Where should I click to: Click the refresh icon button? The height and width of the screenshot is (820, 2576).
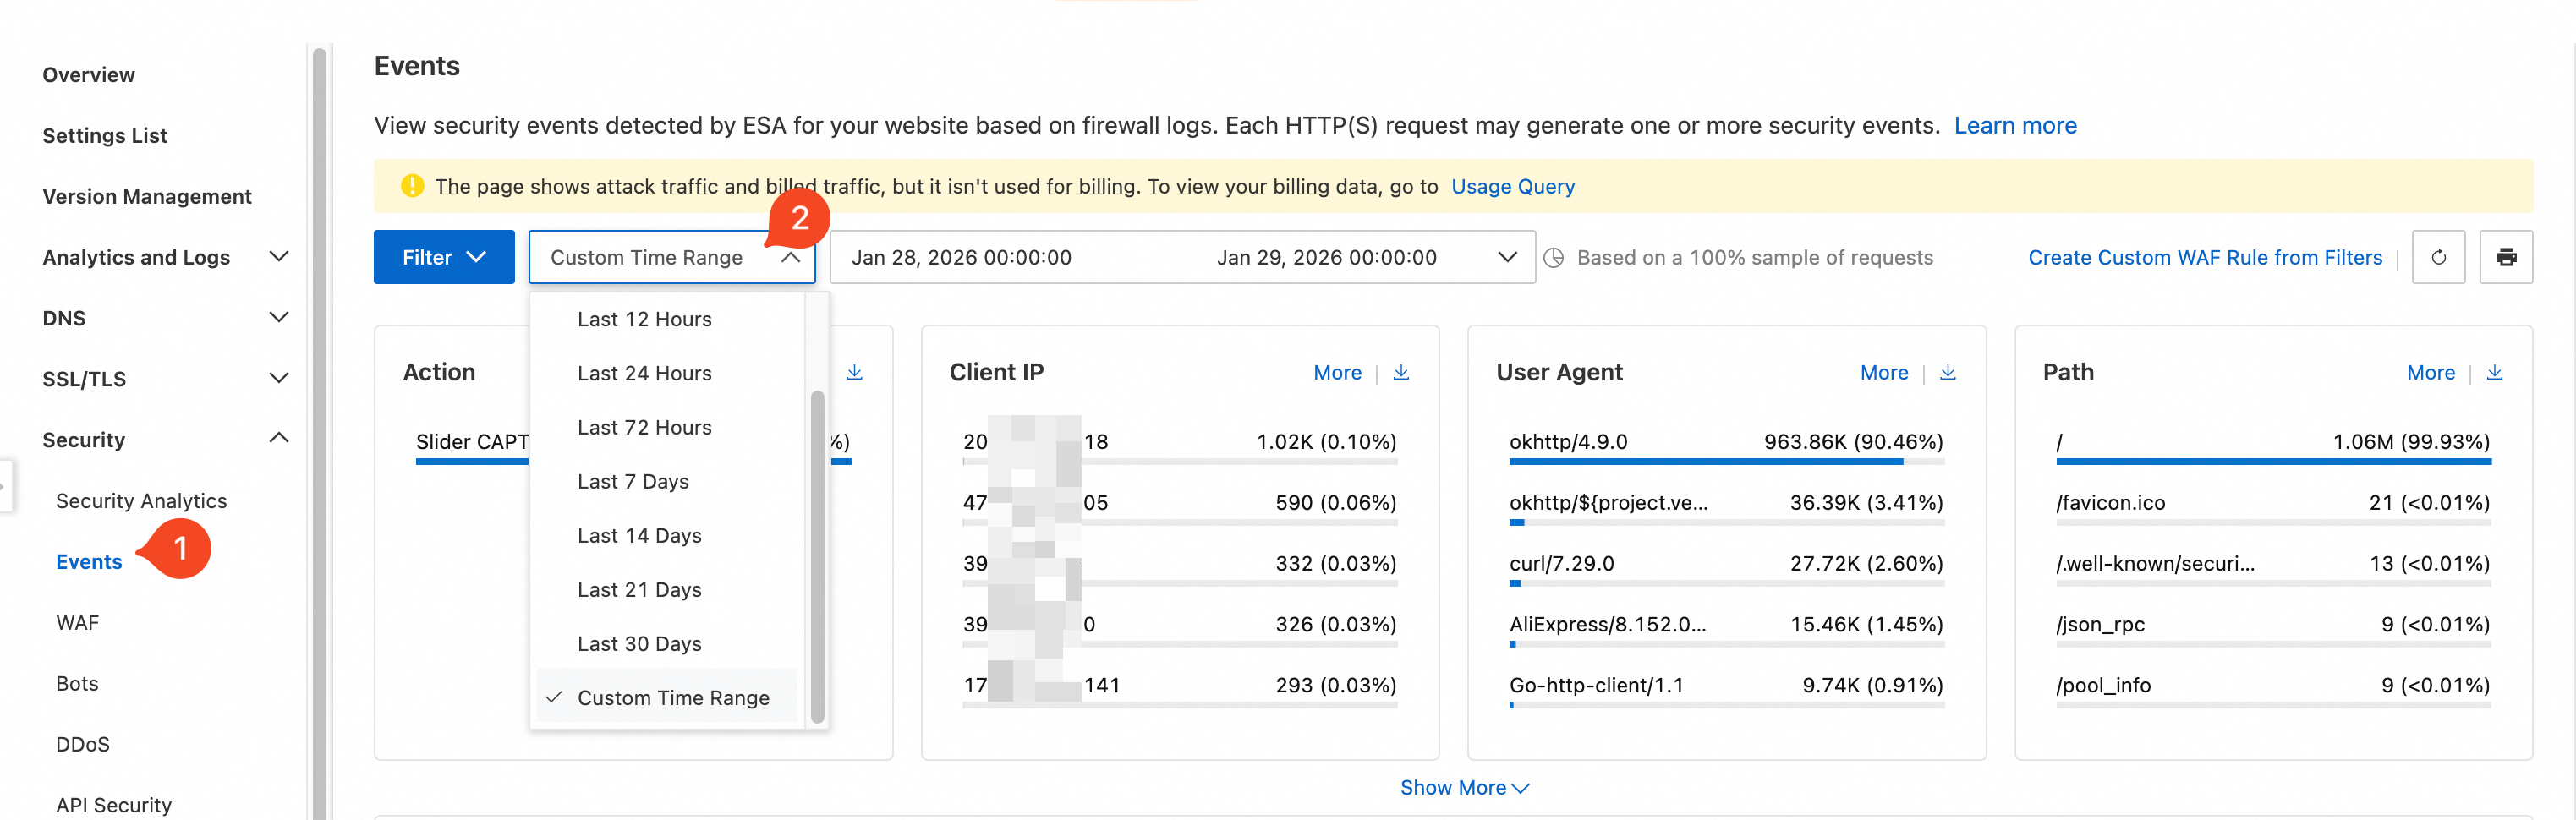point(2438,257)
